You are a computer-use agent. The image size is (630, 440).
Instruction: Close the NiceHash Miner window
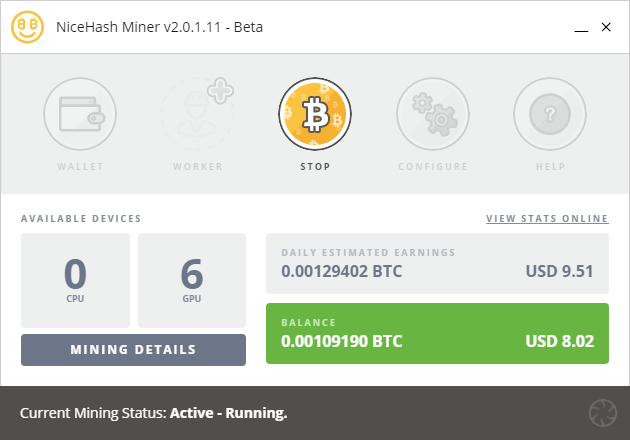pyautogui.click(x=606, y=28)
